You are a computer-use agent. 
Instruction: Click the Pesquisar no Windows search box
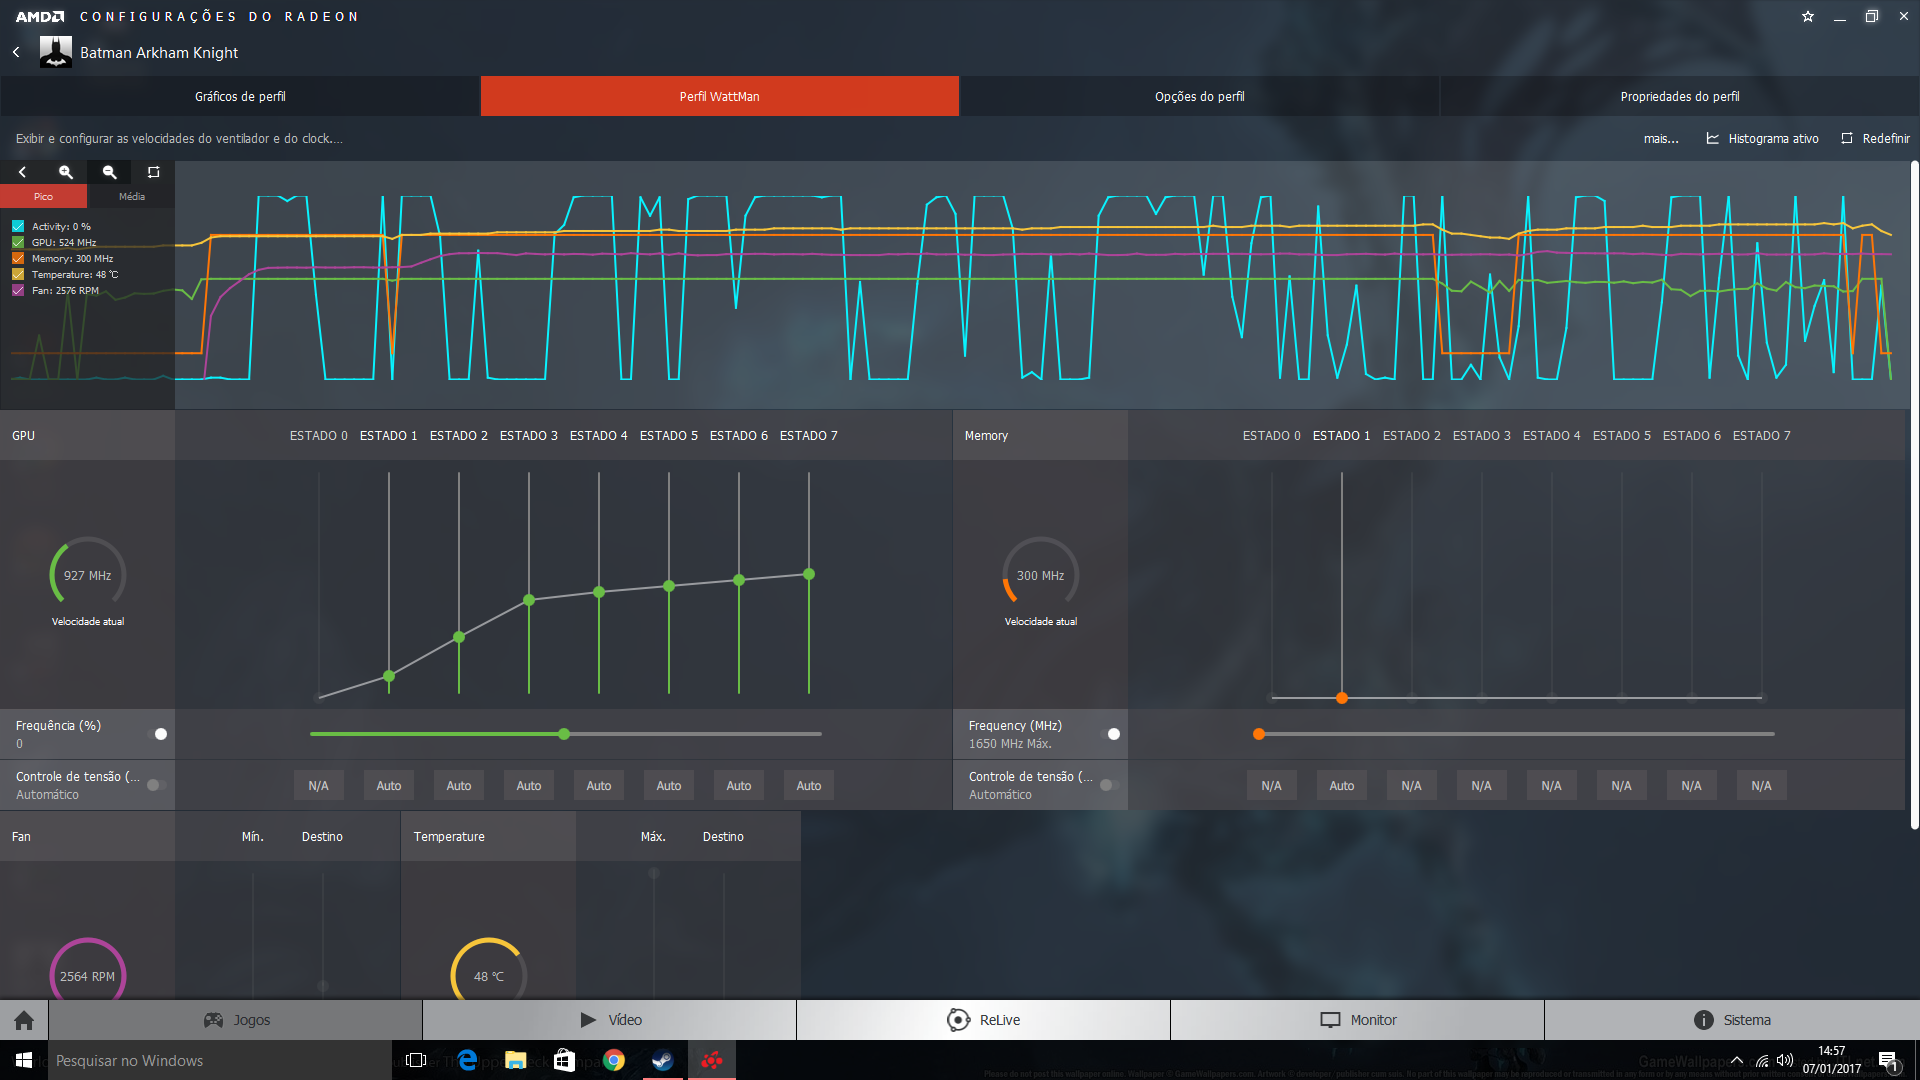point(220,1060)
